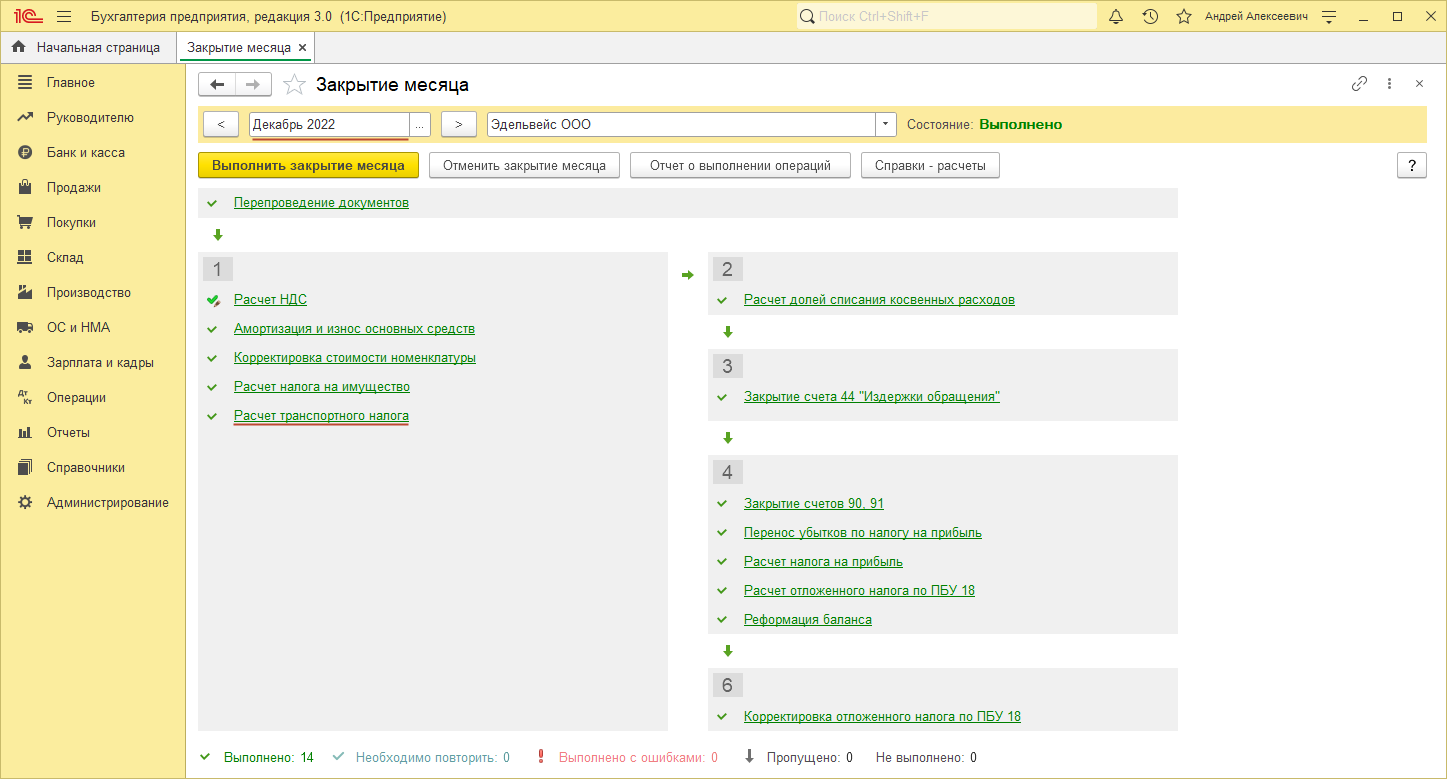The image size is (1447, 779).
Task: Open help with the ? button
Action: (x=1411, y=165)
